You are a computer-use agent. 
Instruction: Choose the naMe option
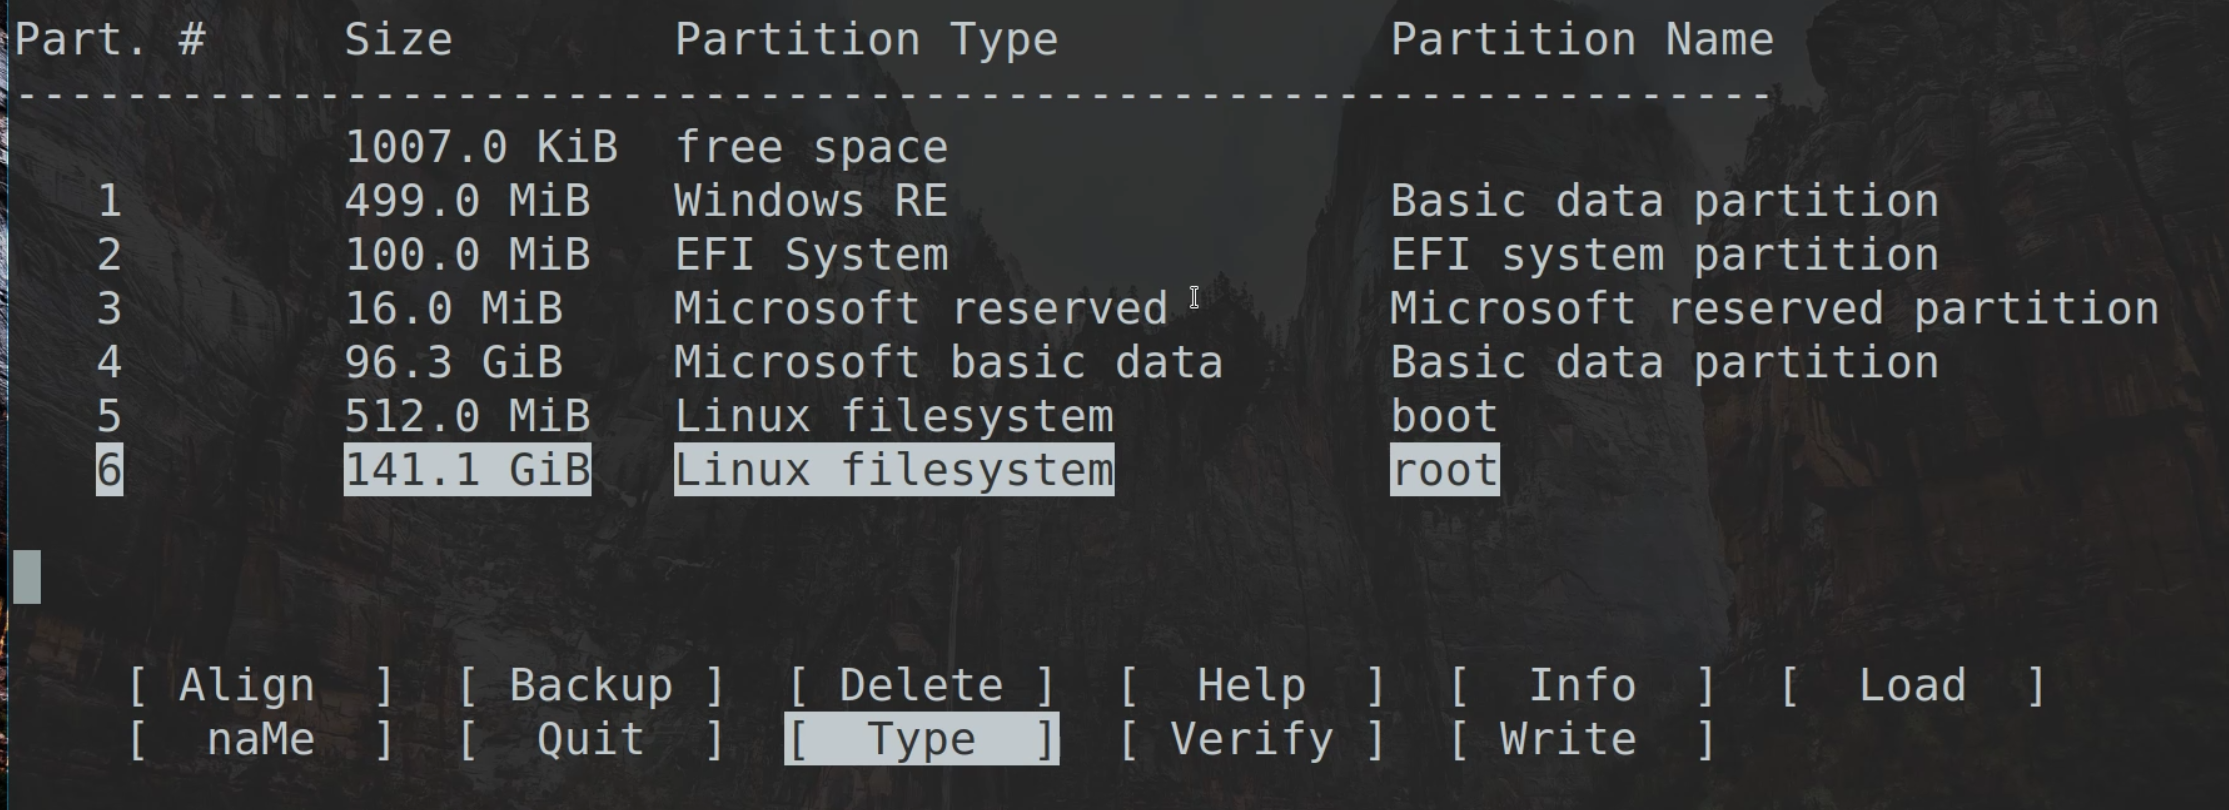tap(260, 740)
